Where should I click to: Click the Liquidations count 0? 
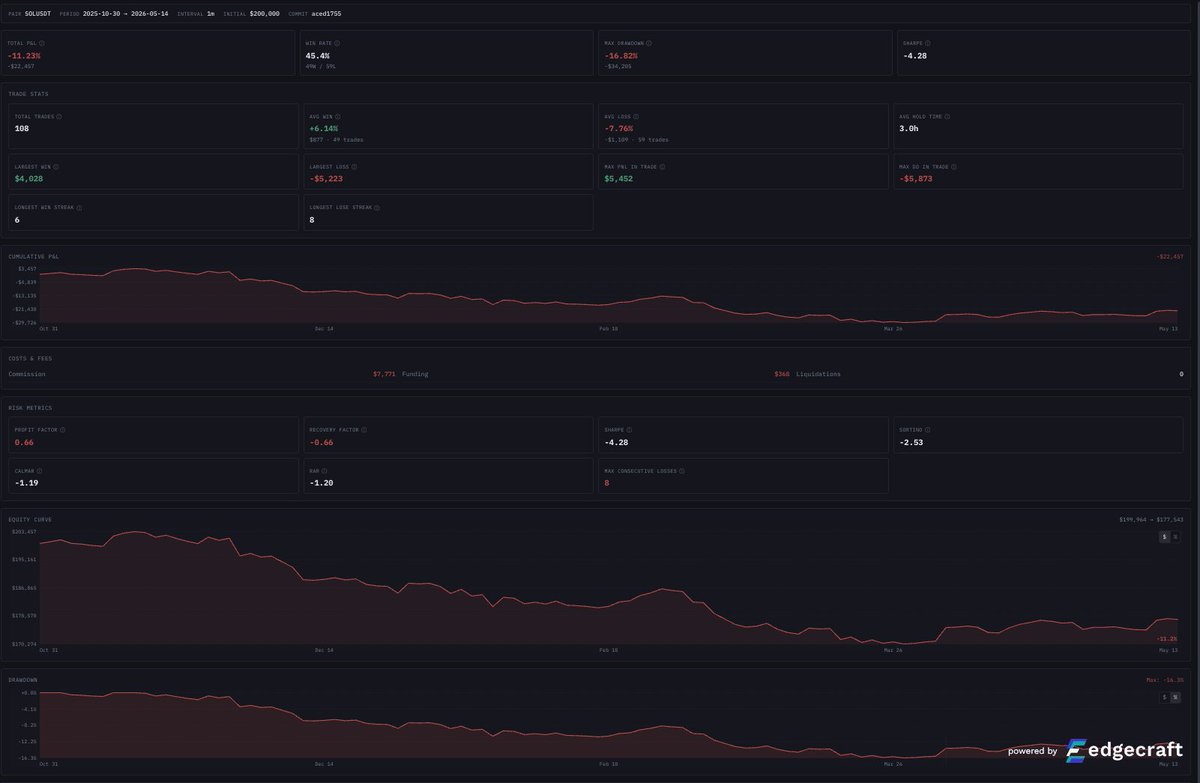pos(1180,374)
